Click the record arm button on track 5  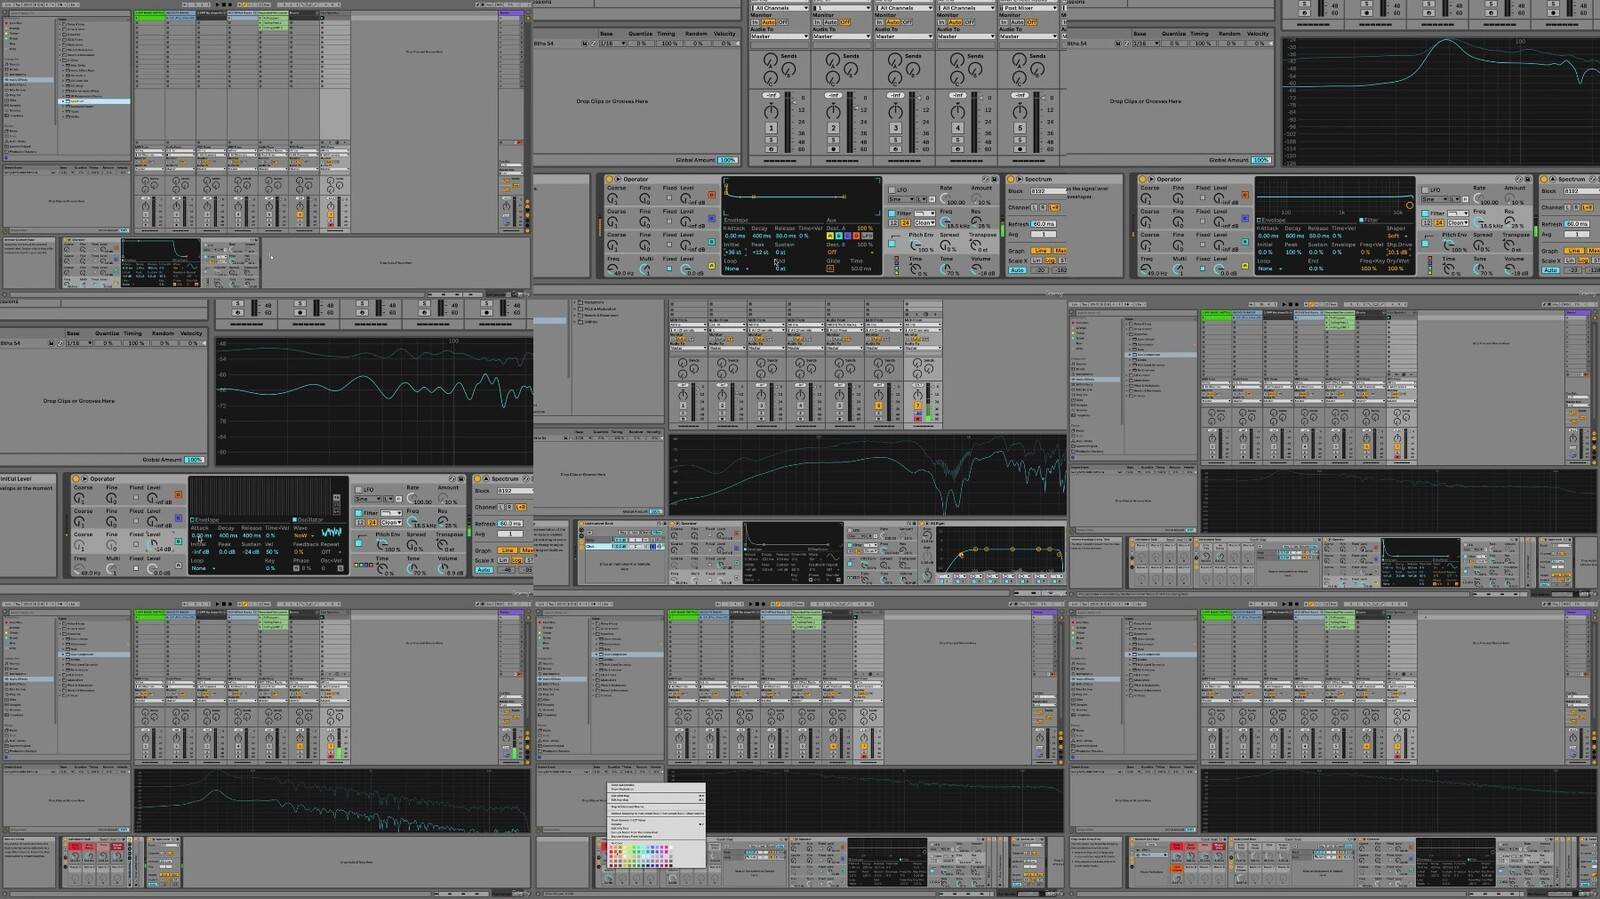tap(1019, 150)
